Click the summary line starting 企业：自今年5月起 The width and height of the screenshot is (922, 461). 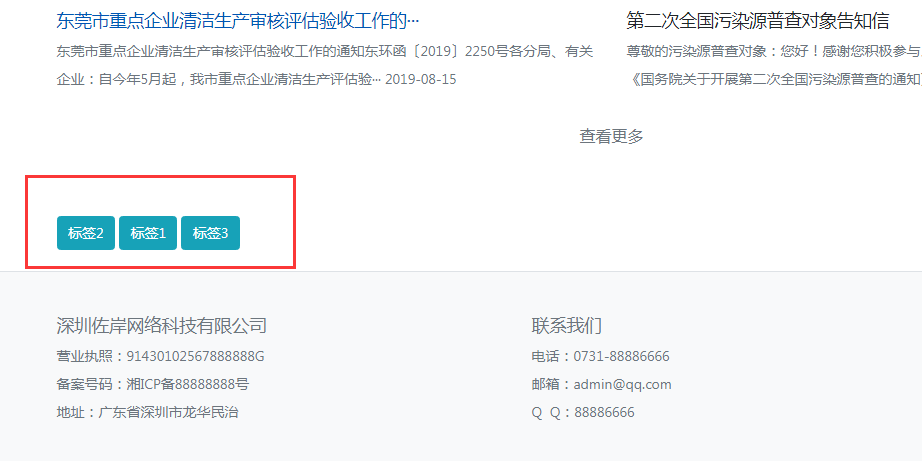click(x=218, y=78)
